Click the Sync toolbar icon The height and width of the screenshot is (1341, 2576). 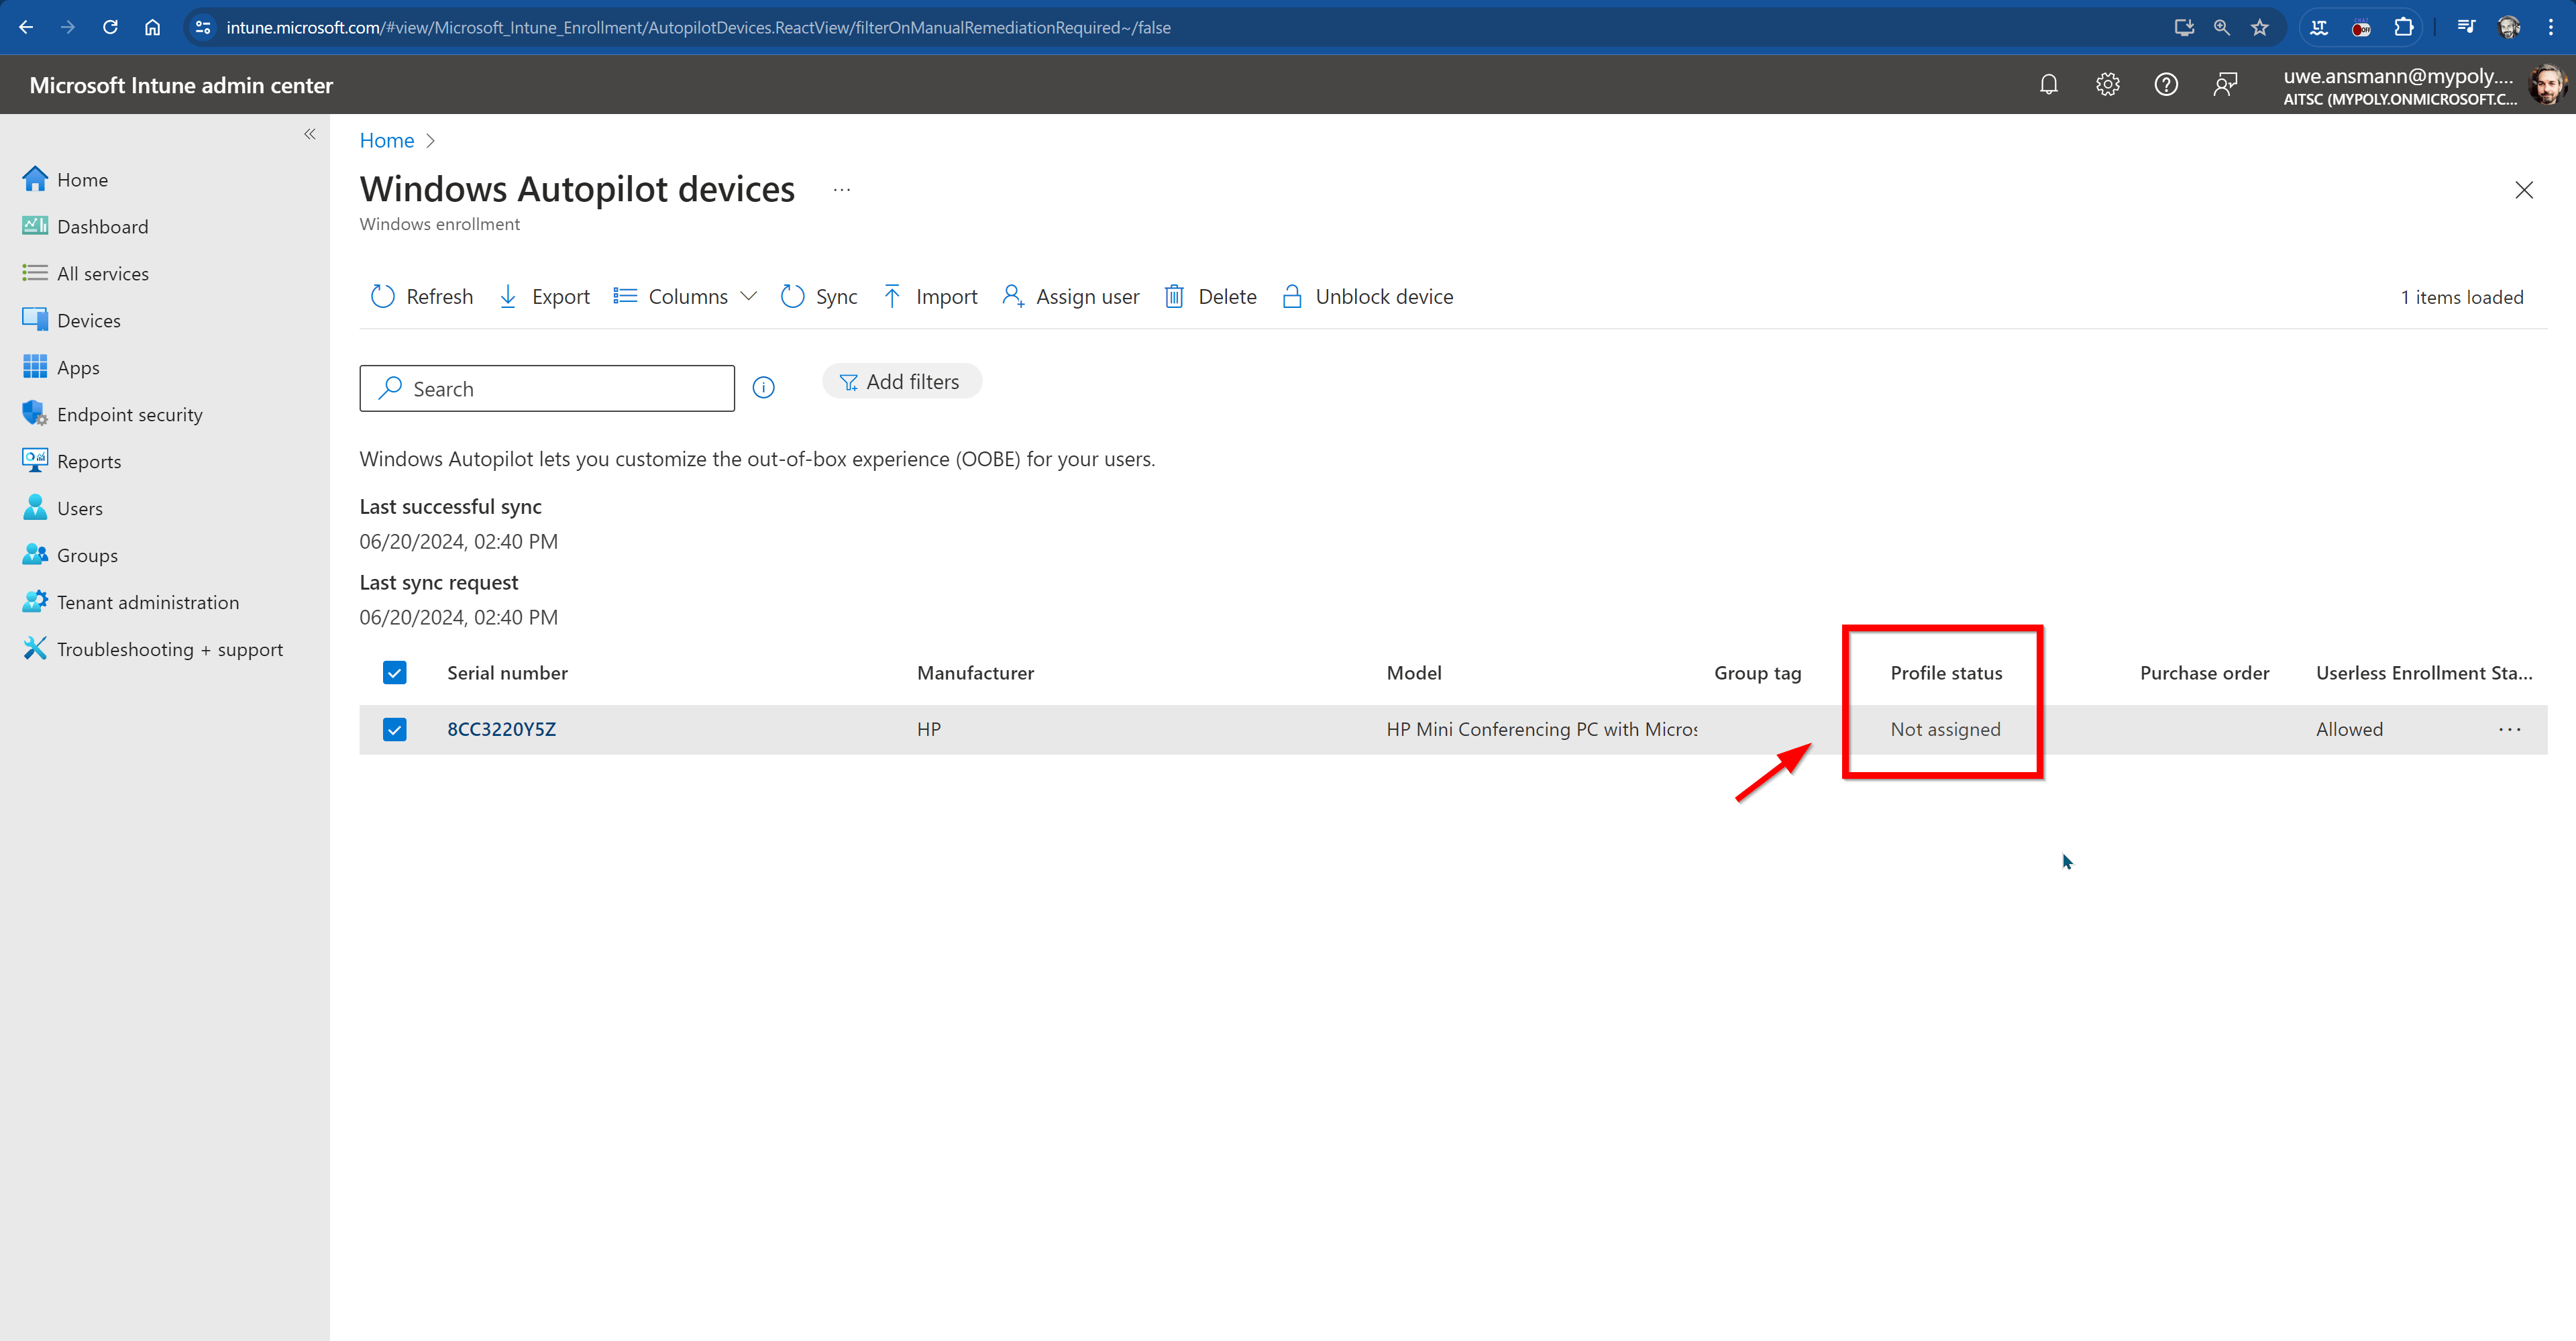792,297
